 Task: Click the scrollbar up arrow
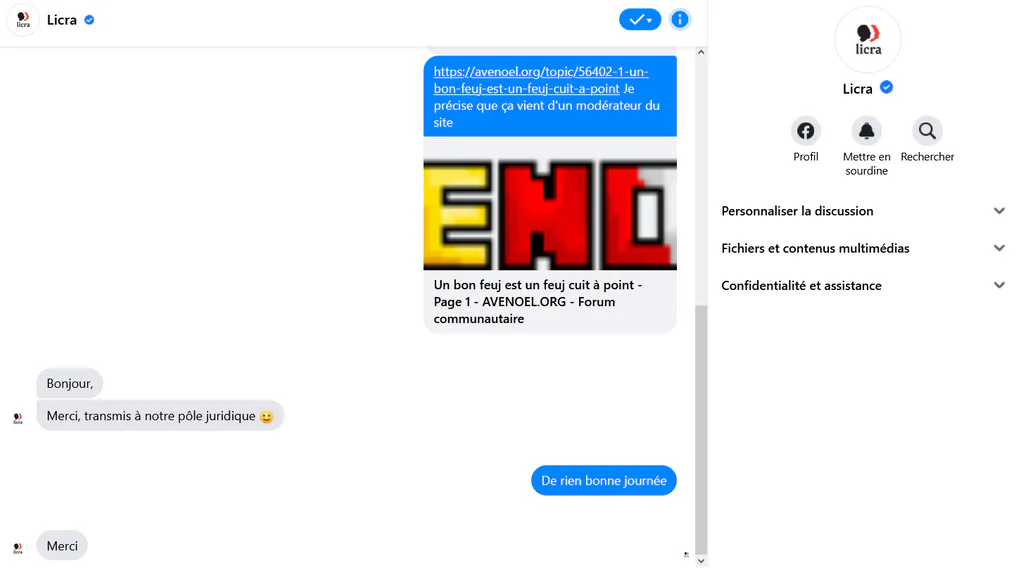tap(701, 52)
